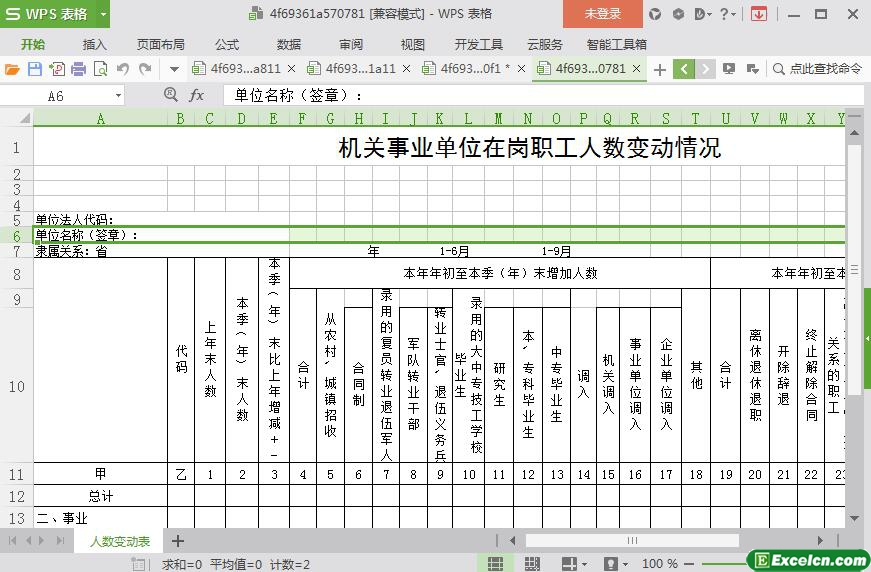871x572 pixels.
Task: Click the Save icon in quick toolbar
Action: 34,69
